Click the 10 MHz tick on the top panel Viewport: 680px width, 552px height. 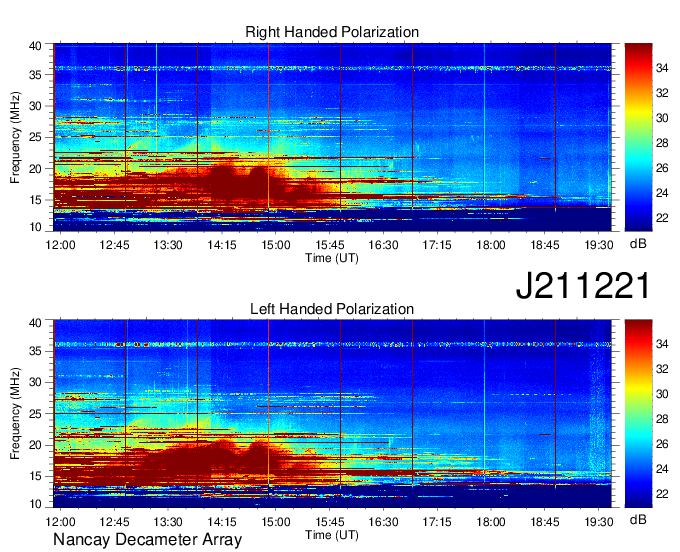pos(35,227)
